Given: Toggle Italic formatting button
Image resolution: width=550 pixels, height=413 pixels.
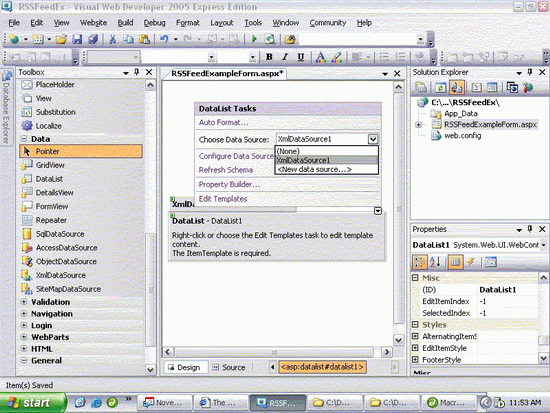Looking at the screenshot, I should pyautogui.click(x=285, y=57).
